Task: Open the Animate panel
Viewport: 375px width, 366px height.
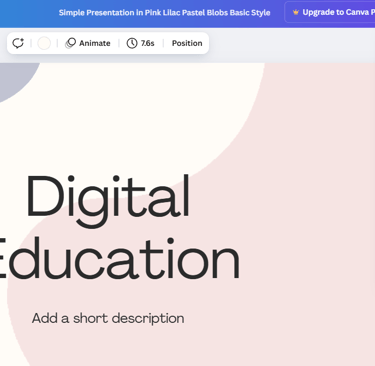Action: click(x=88, y=43)
